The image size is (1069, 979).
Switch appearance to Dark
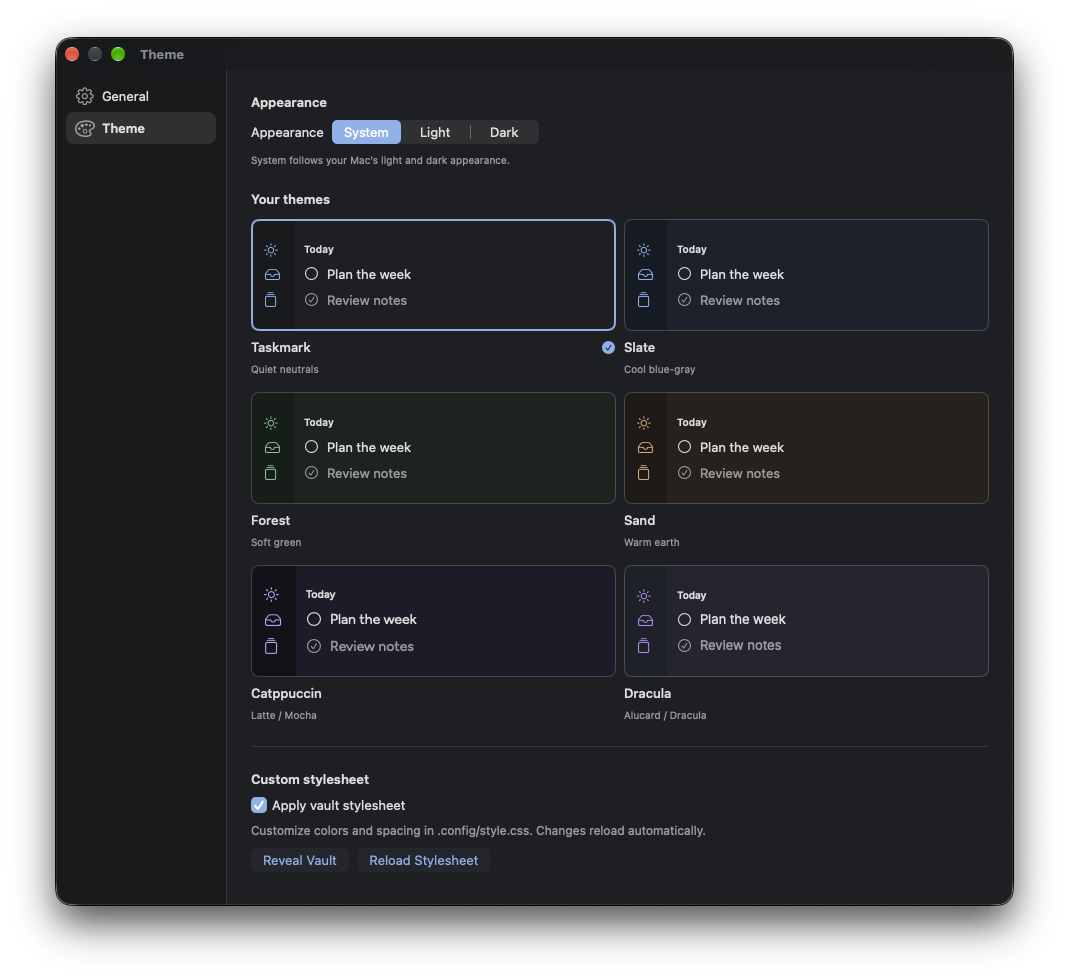click(504, 132)
